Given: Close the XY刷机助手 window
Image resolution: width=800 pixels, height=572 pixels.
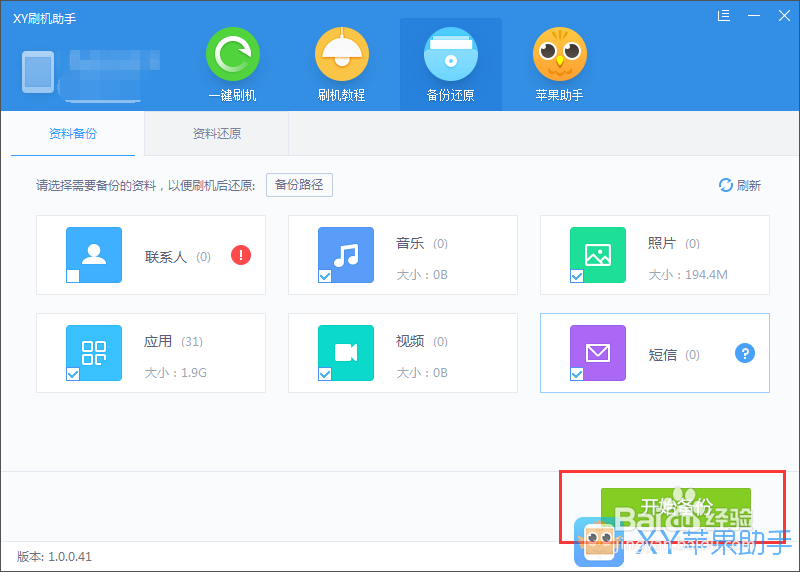Looking at the screenshot, I should click(784, 16).
